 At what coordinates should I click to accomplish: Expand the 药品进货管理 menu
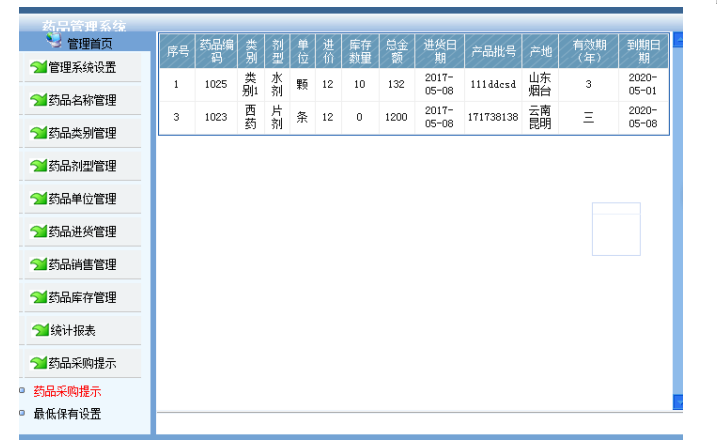click(x=82, y=232)
